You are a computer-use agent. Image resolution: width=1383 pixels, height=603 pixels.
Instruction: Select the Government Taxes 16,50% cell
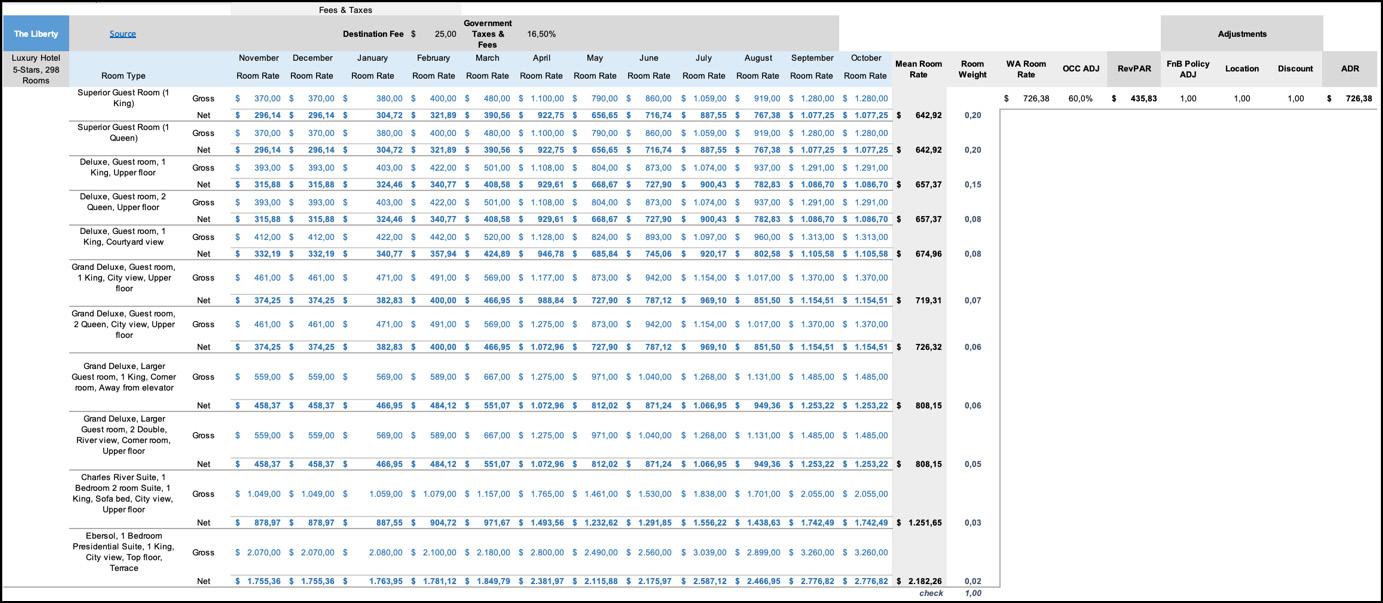[x=541, y=34]
